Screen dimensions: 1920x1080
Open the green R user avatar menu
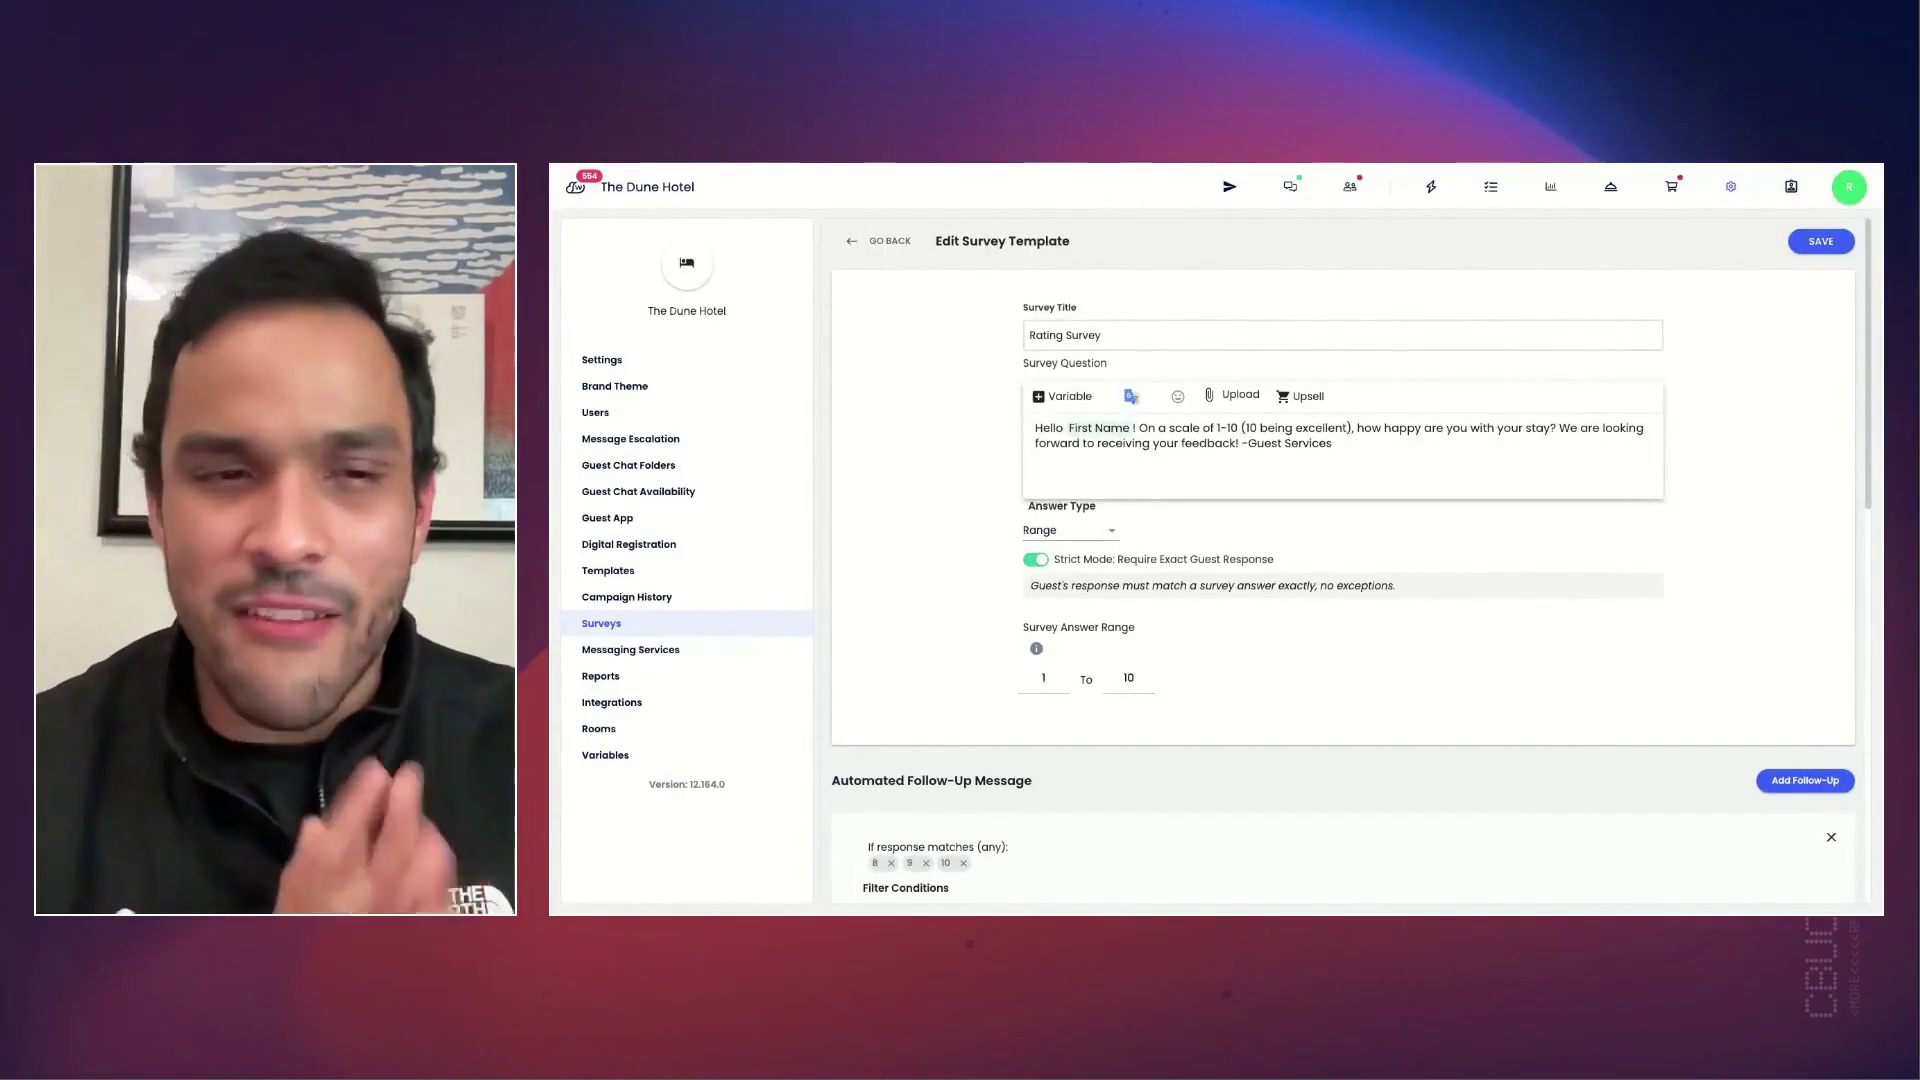point(1848,187)
